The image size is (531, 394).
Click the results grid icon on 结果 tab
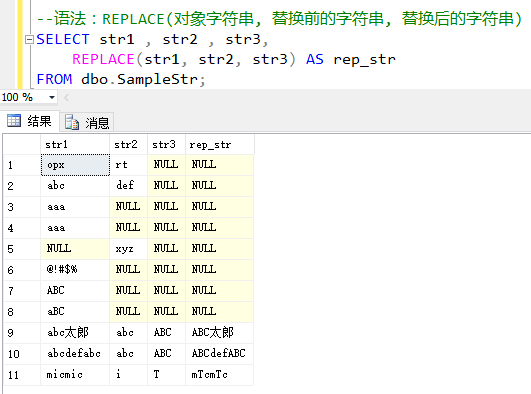[14, 121]
